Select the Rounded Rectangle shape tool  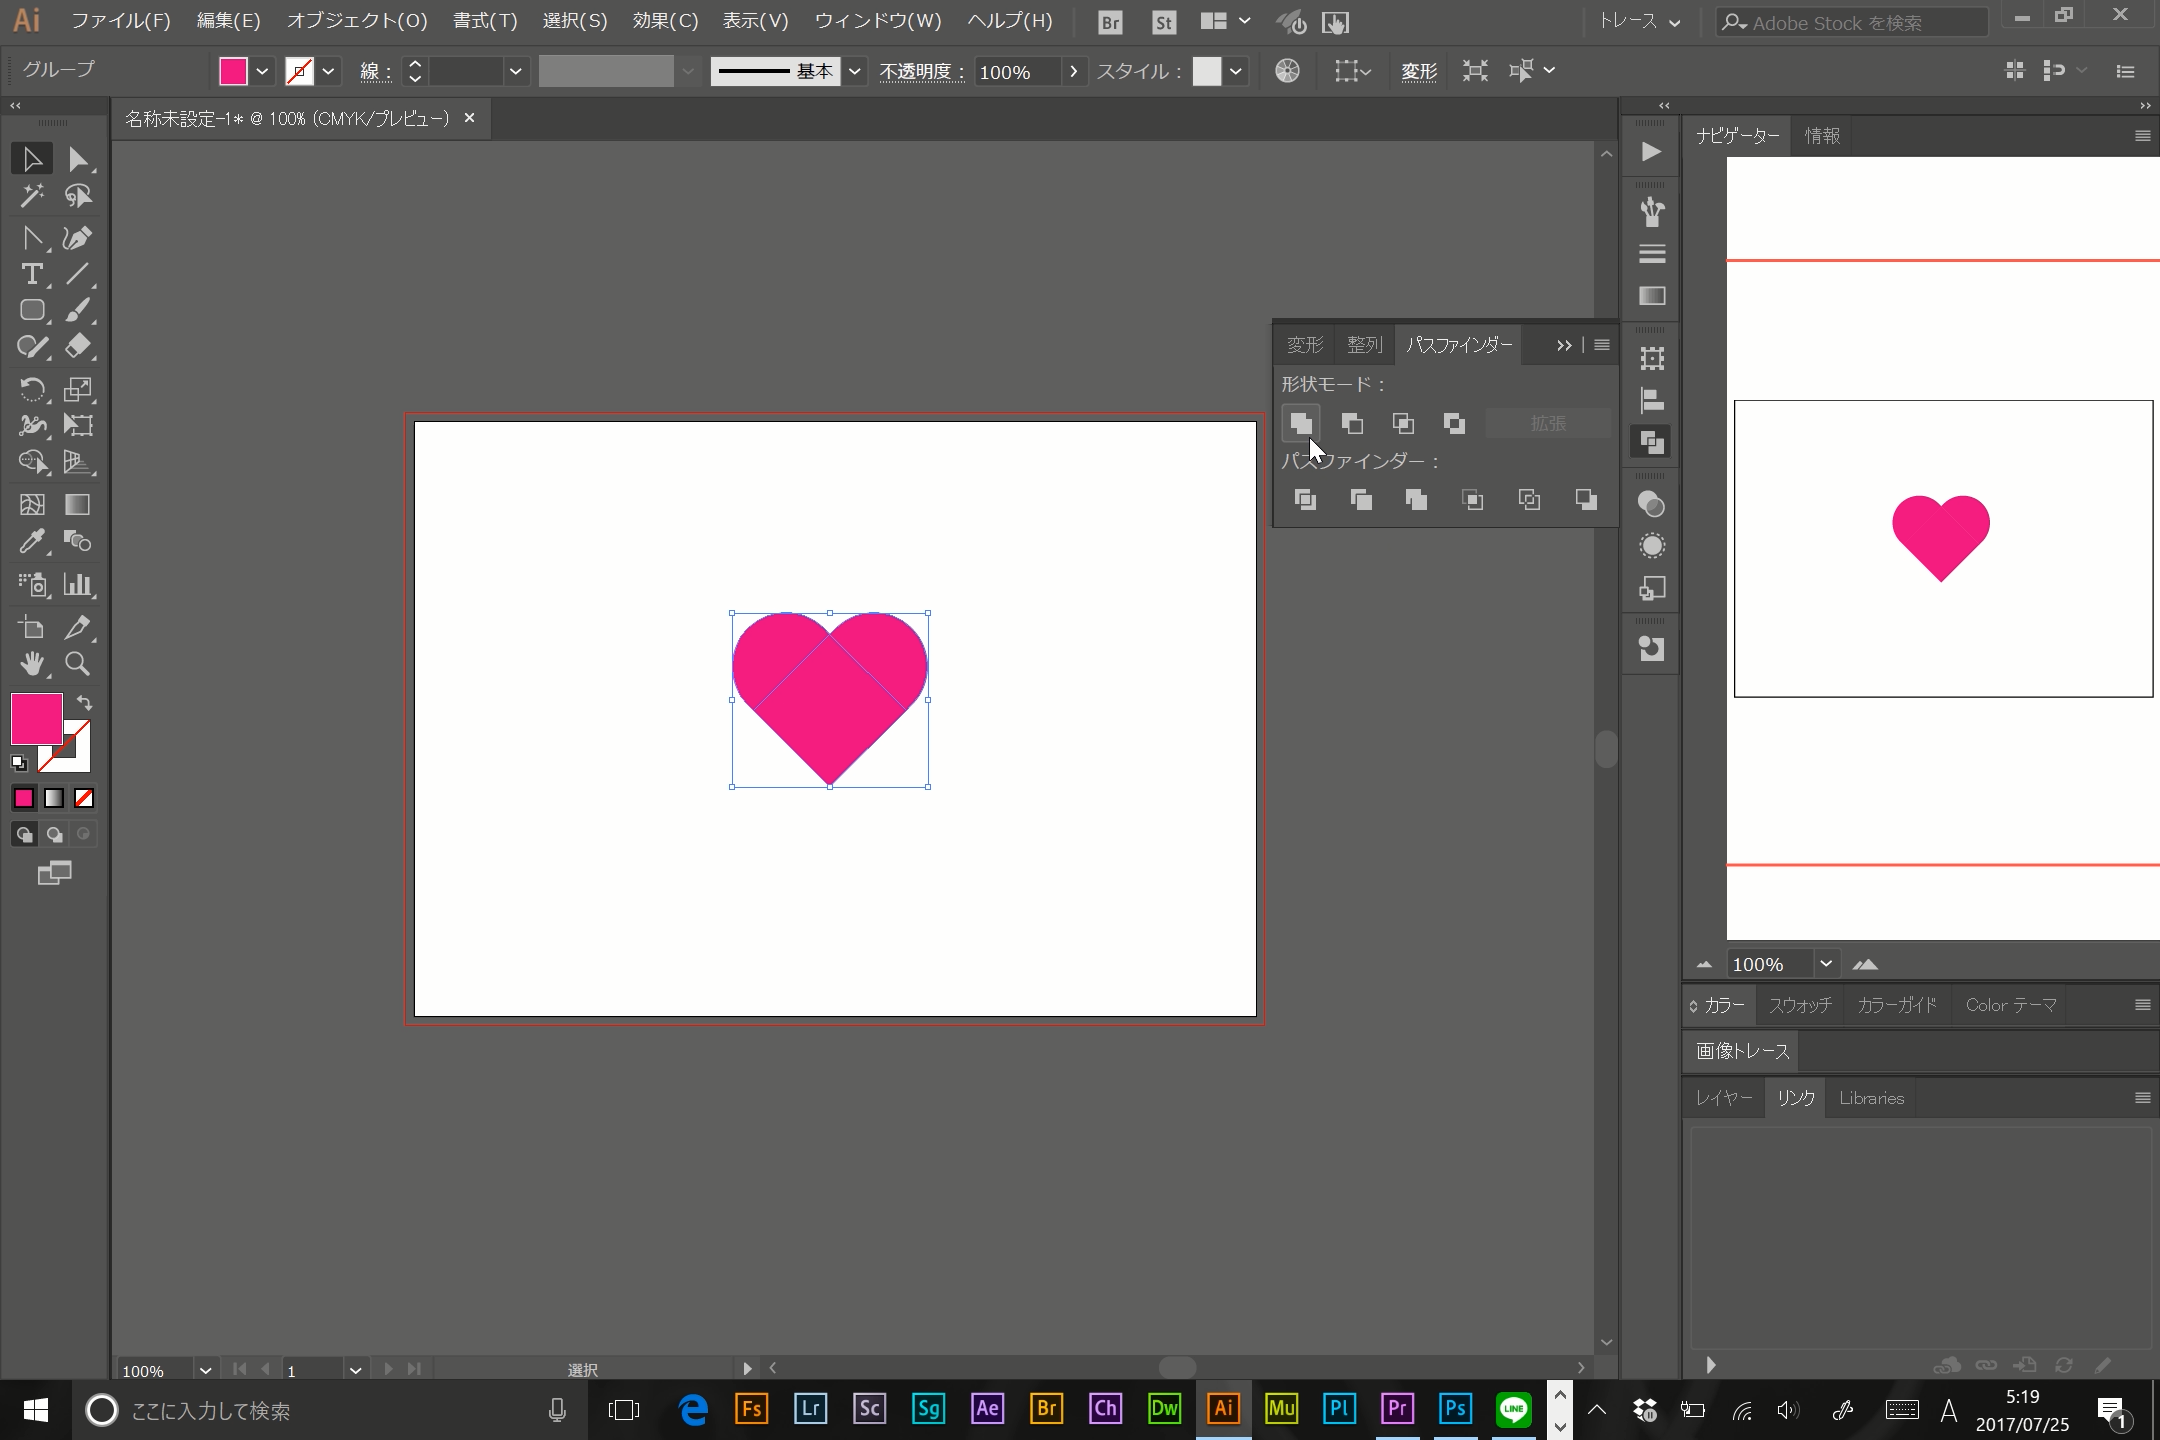pyautogui.click(x=32, y=311)
